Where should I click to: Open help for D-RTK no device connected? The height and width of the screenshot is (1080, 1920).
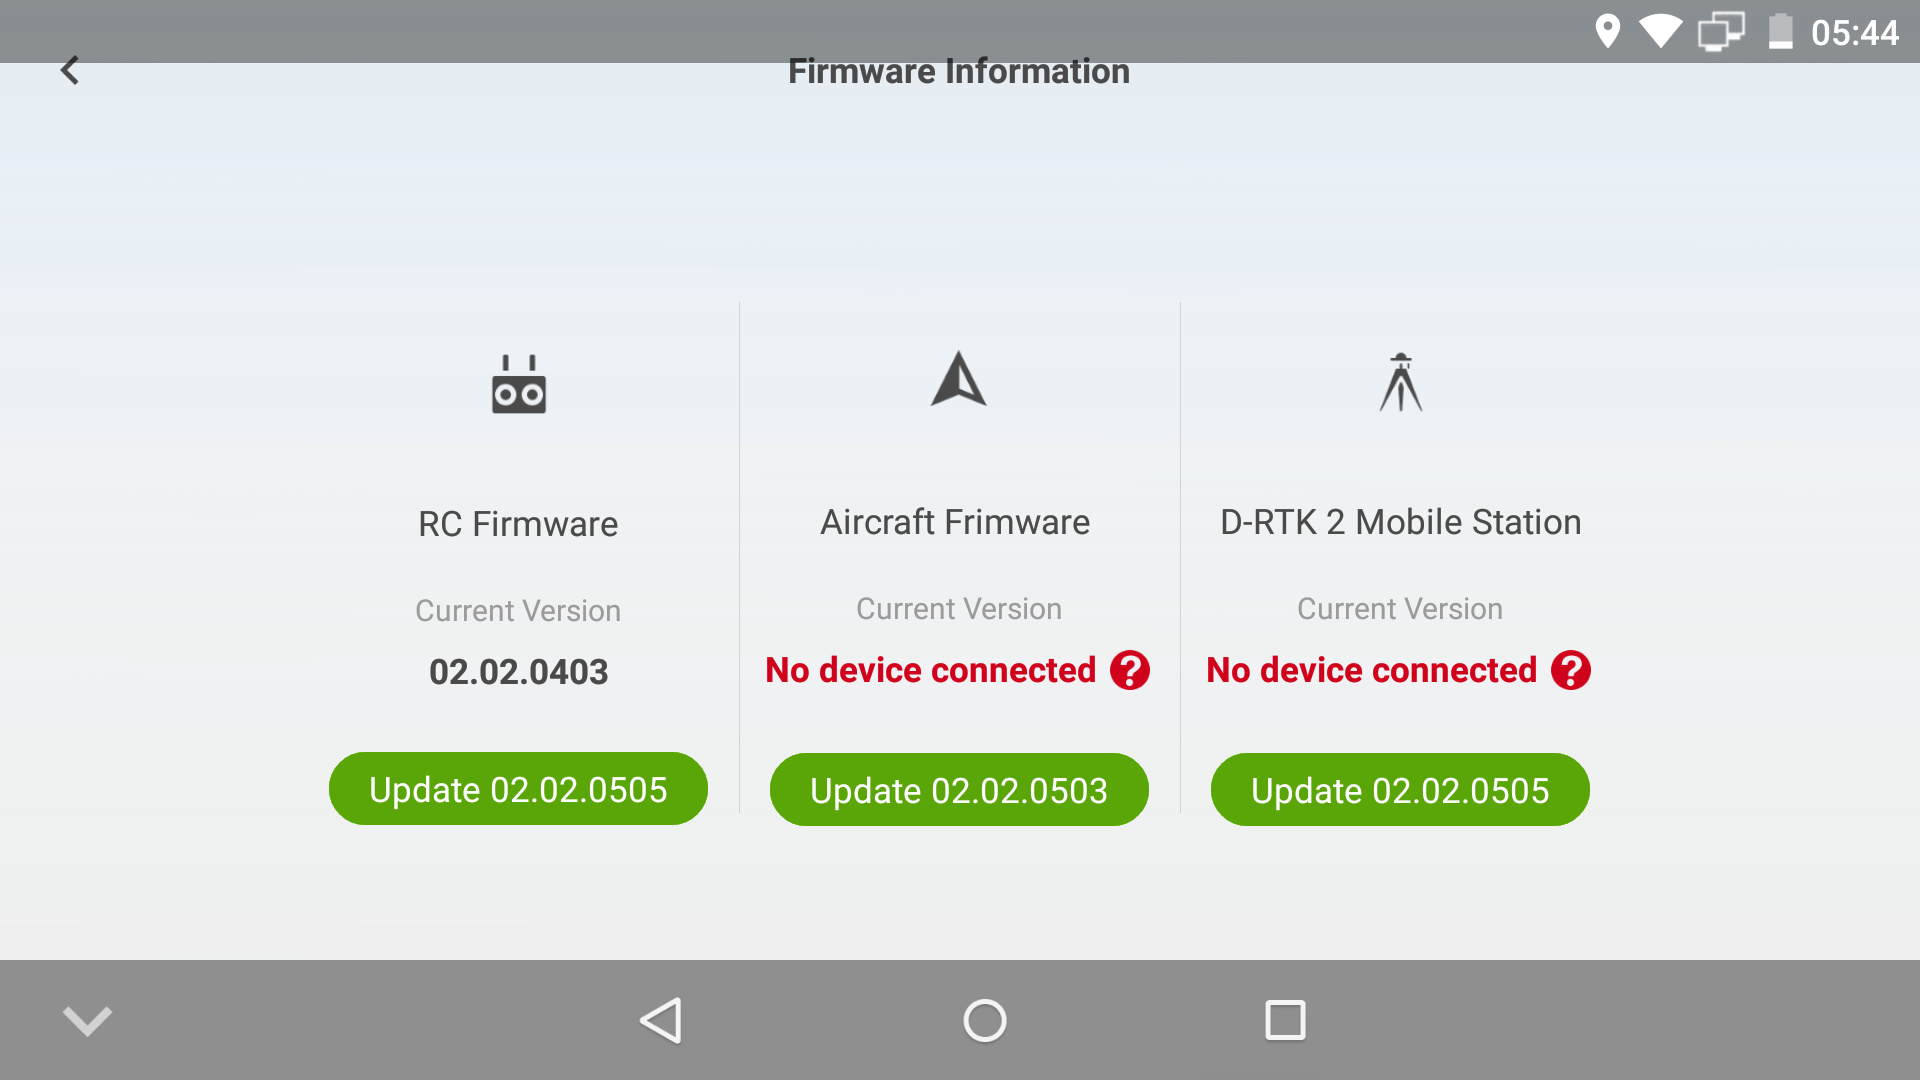pyautogui.click(x=1571, y=670)
